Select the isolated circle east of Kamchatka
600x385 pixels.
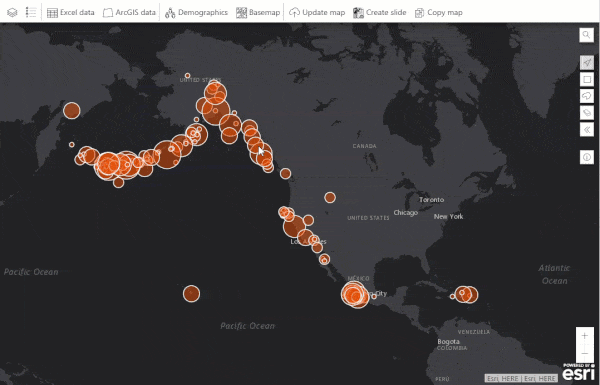click(x=72, y=111)
